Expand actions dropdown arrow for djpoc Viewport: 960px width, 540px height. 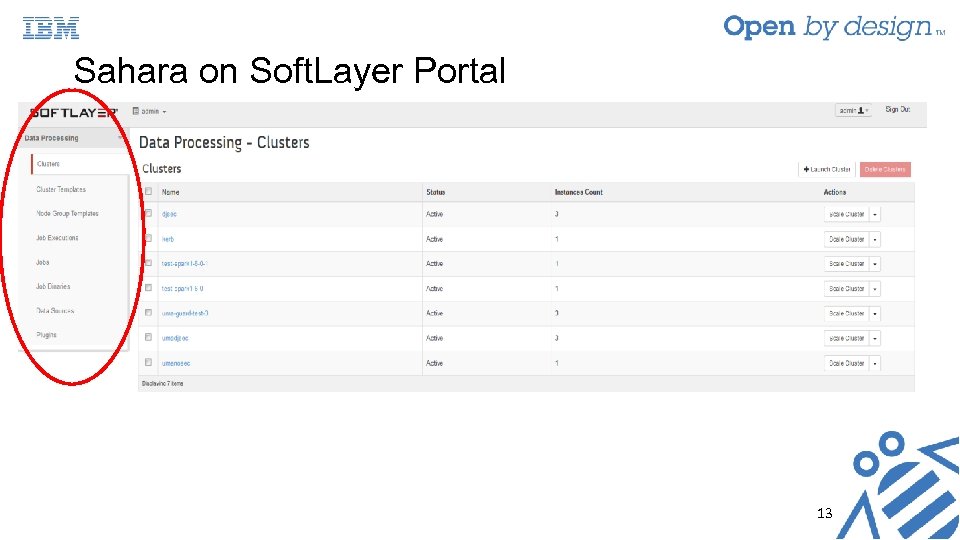(875, 214)
